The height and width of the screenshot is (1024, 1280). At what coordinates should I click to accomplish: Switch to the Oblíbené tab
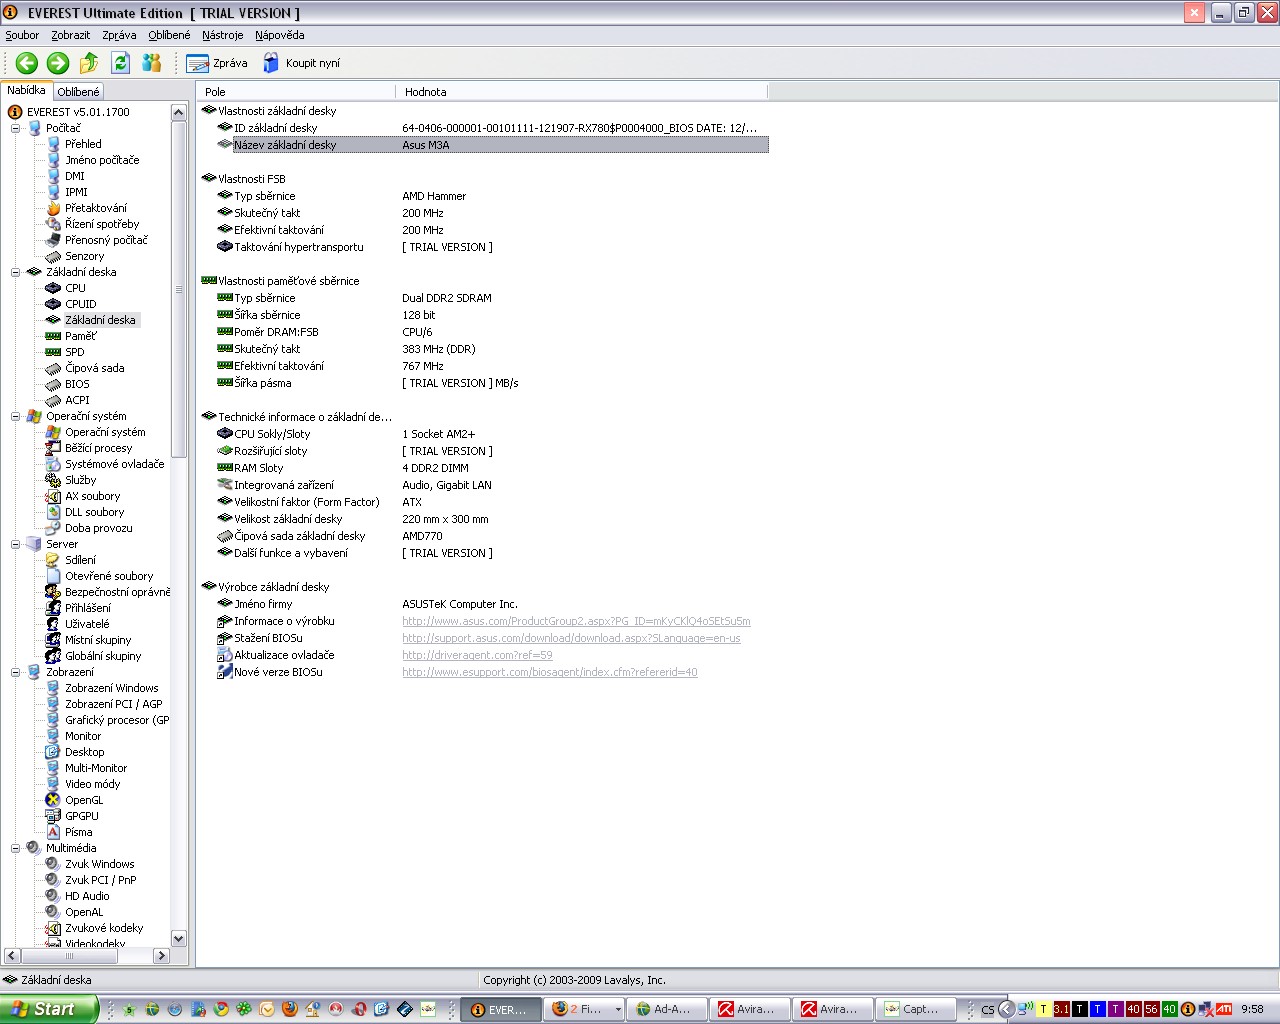[78, 91]
